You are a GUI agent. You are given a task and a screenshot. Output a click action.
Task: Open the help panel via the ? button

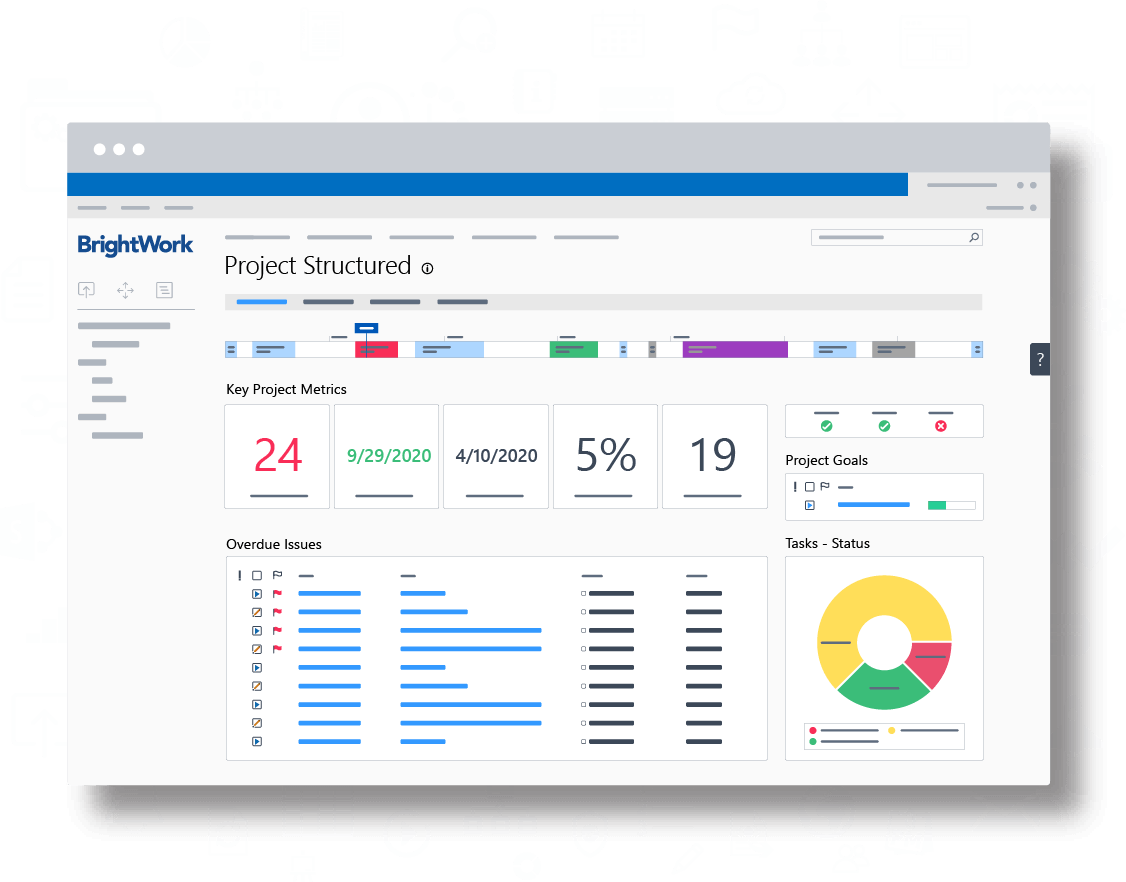pyautogui.click(x=1040, y=359)
